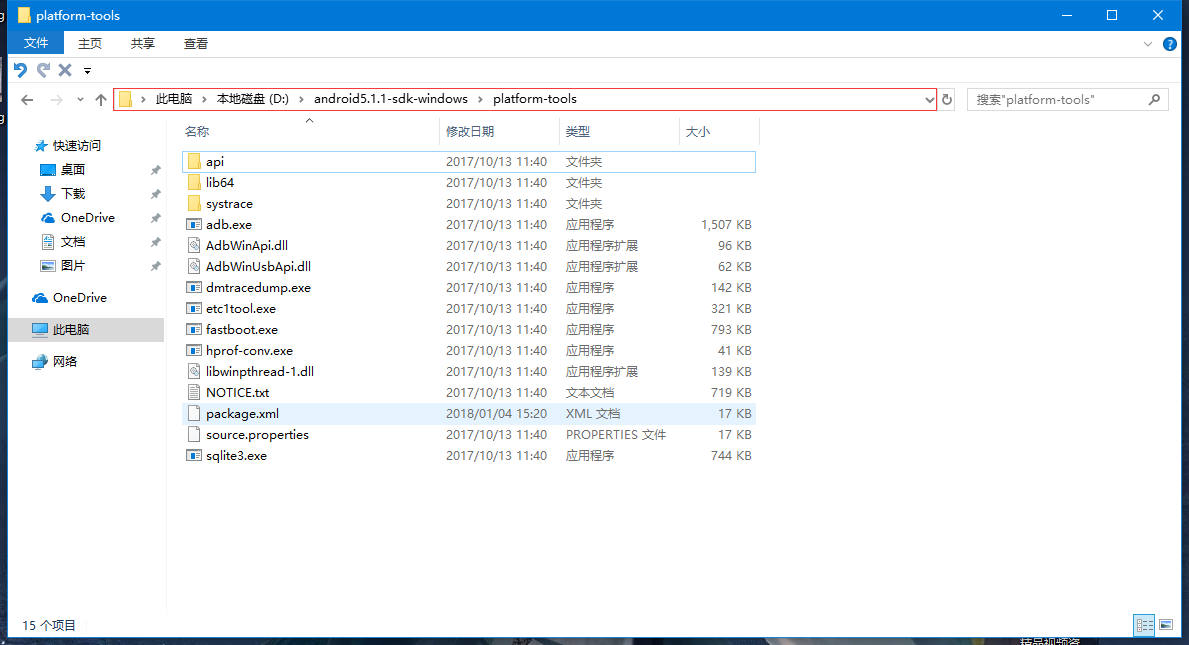Expand the address bar history dropdown
Screen dimensions: 1189x645
pos(929,99)
